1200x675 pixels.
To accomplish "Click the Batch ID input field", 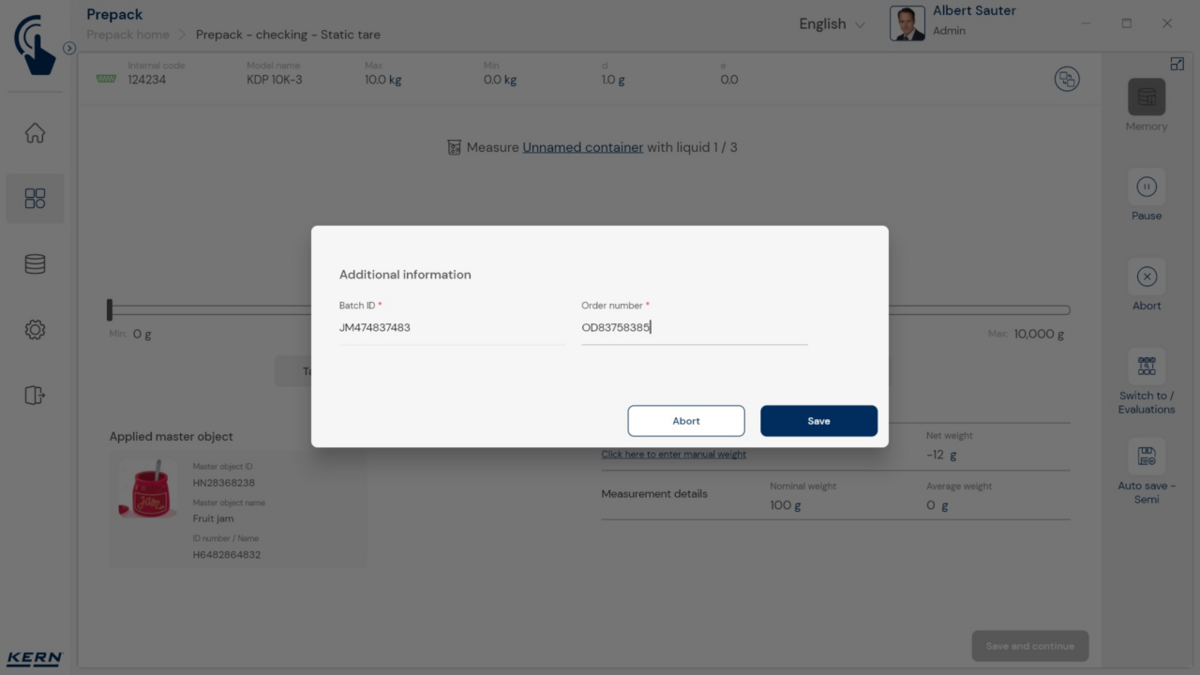I will [x=451, y=328].
